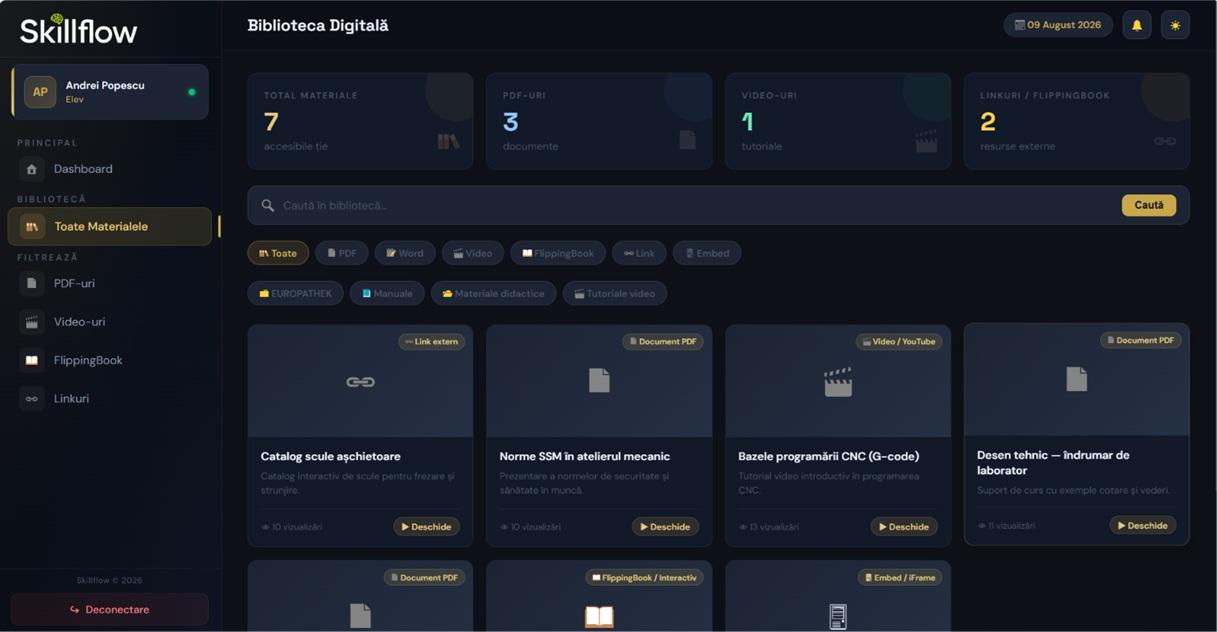Open Linkuri filter in sidebar
The width and height of the screenshot is (1217, 632).
pyautogui.click(x=110, y=399)
